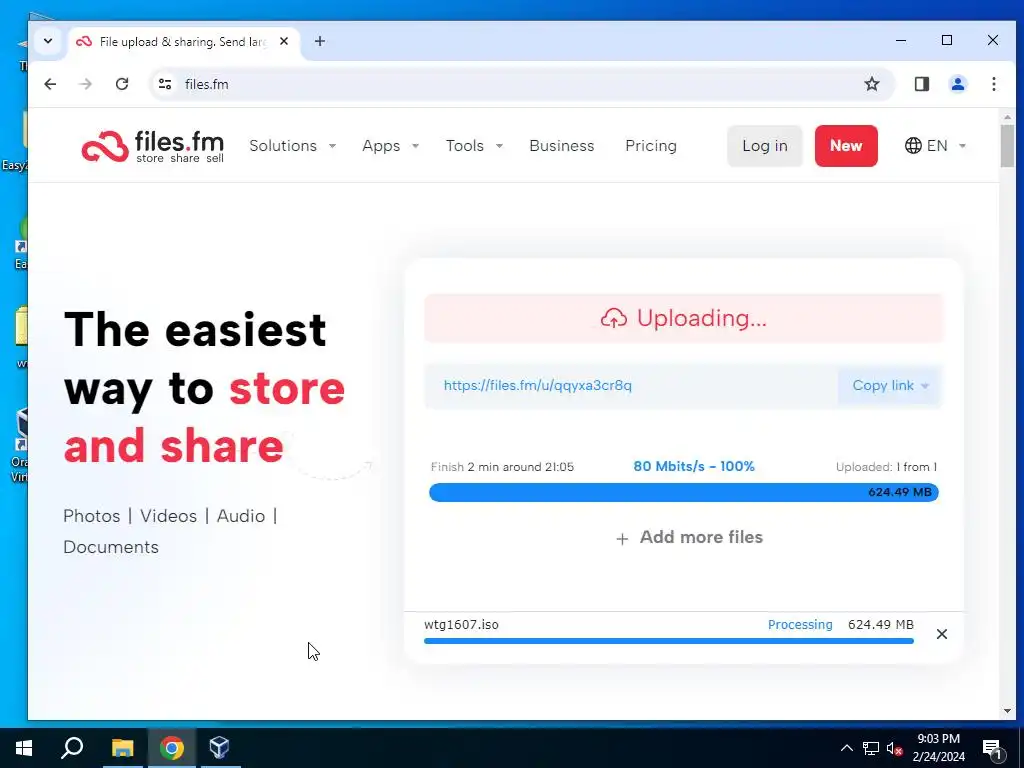Show hidden system tray icons
1024x768 pixels.
pos(846,748)
